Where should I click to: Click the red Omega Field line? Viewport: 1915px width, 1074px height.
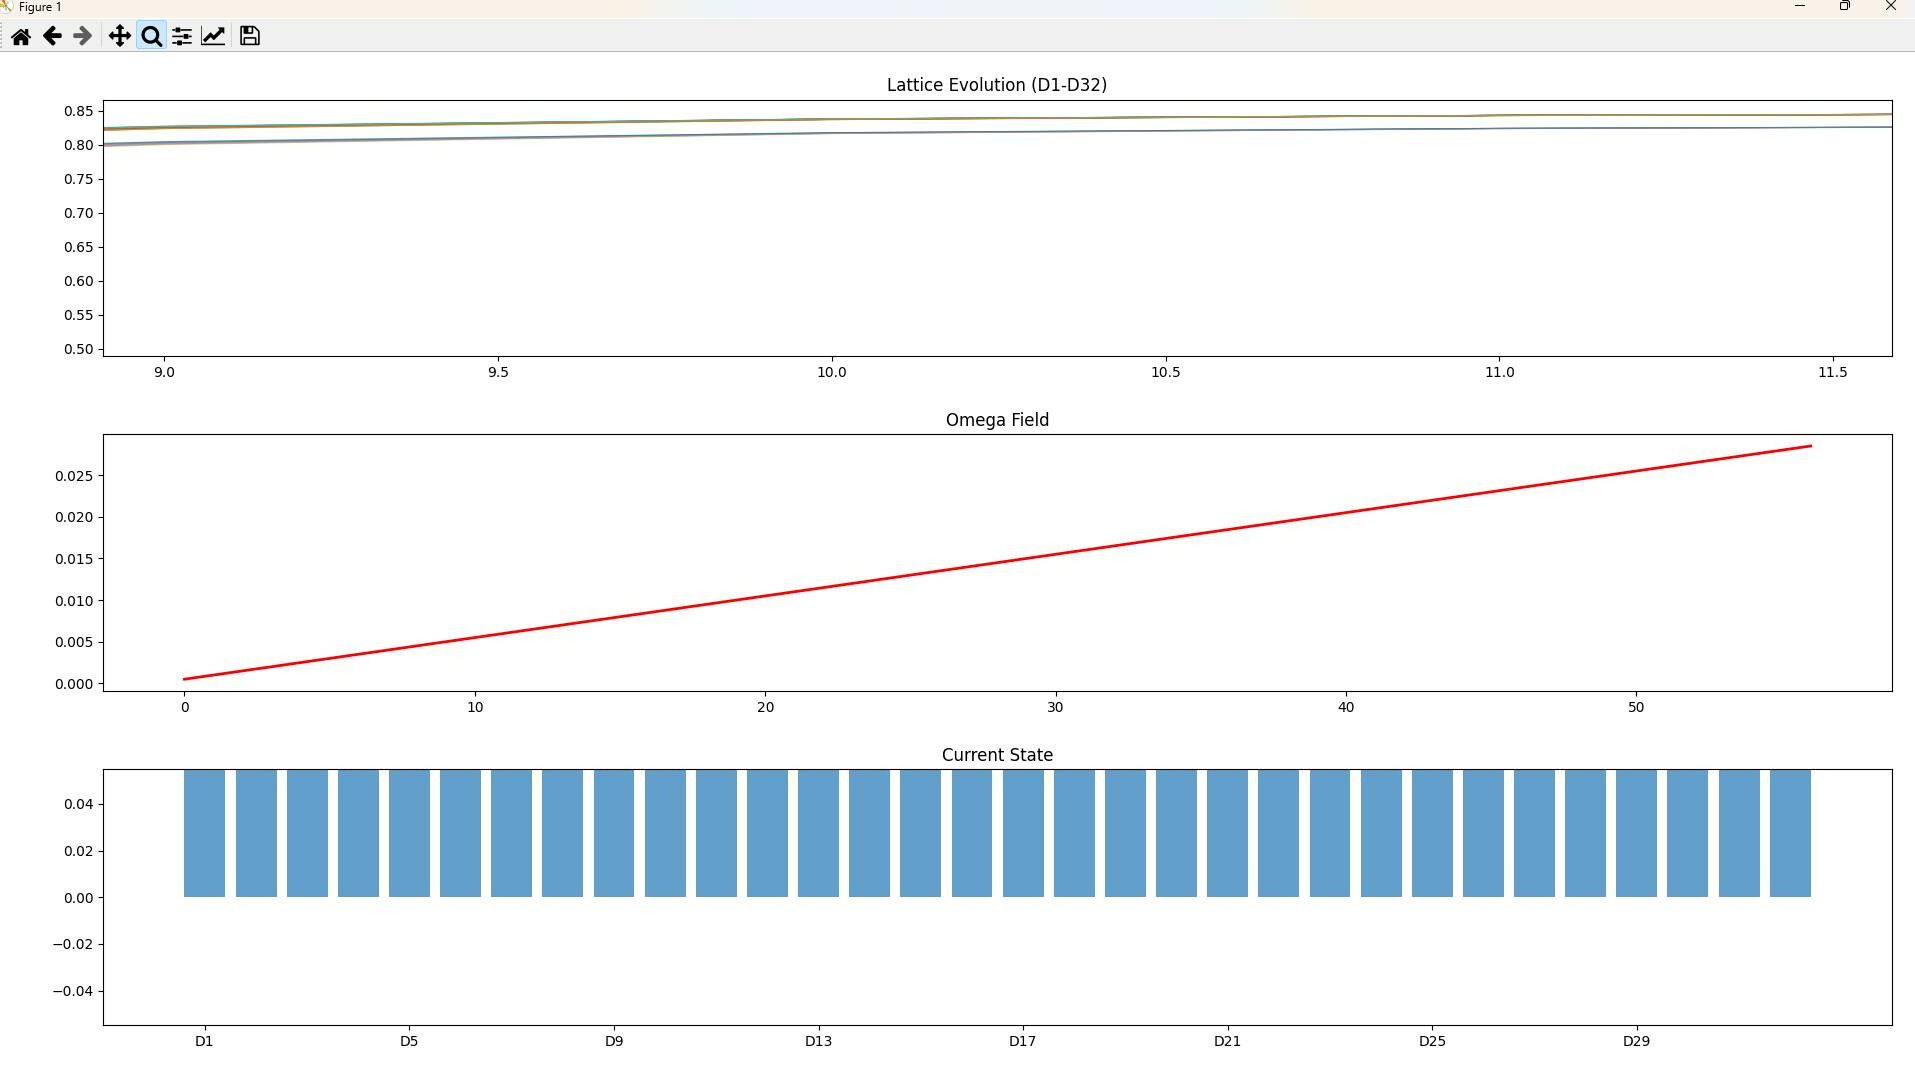coord(997,563)
